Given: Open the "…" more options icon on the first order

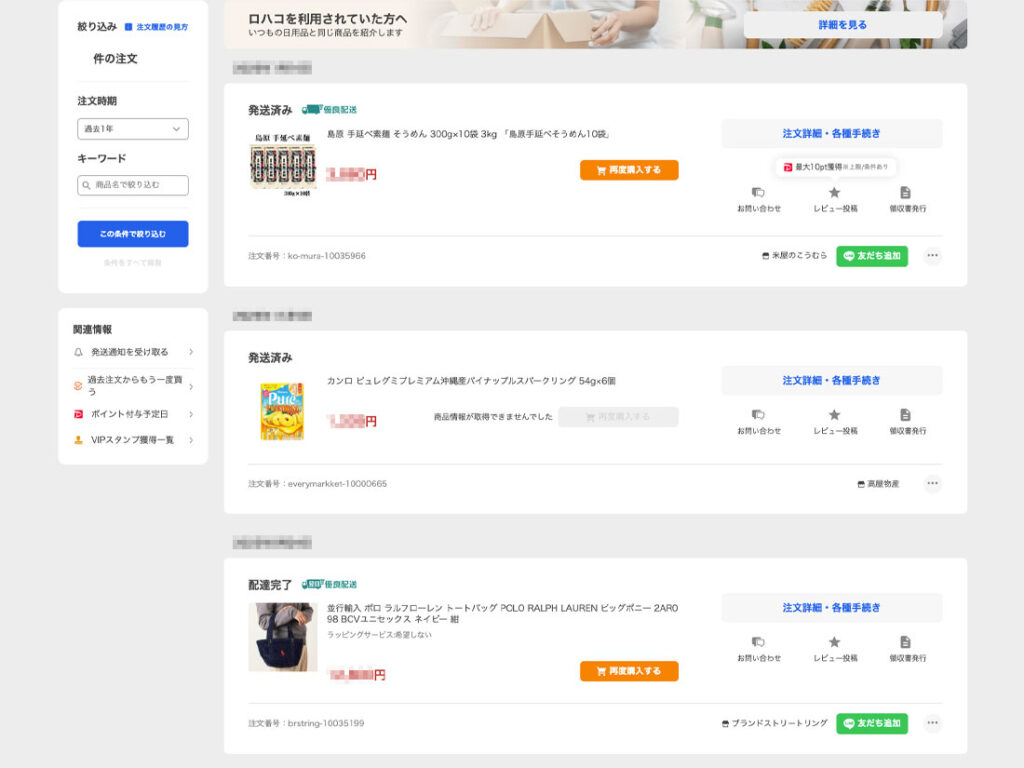Looking at the screenshot, I should (932, 256).
